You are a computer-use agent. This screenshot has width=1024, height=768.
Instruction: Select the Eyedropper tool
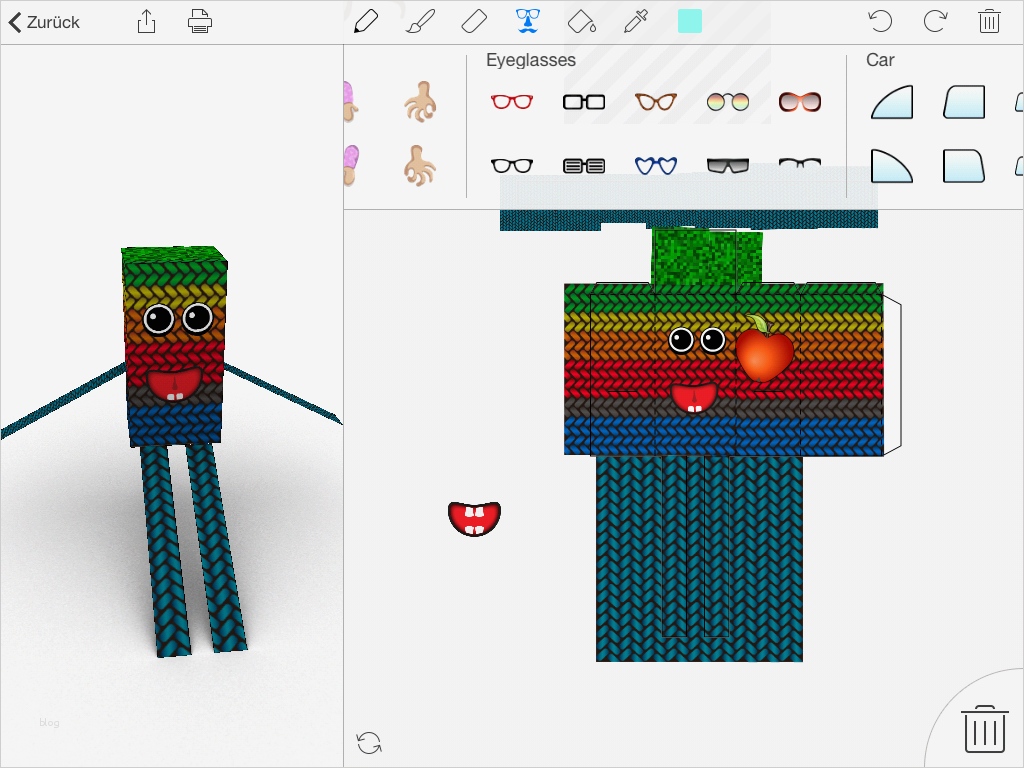tap(635, 22)
